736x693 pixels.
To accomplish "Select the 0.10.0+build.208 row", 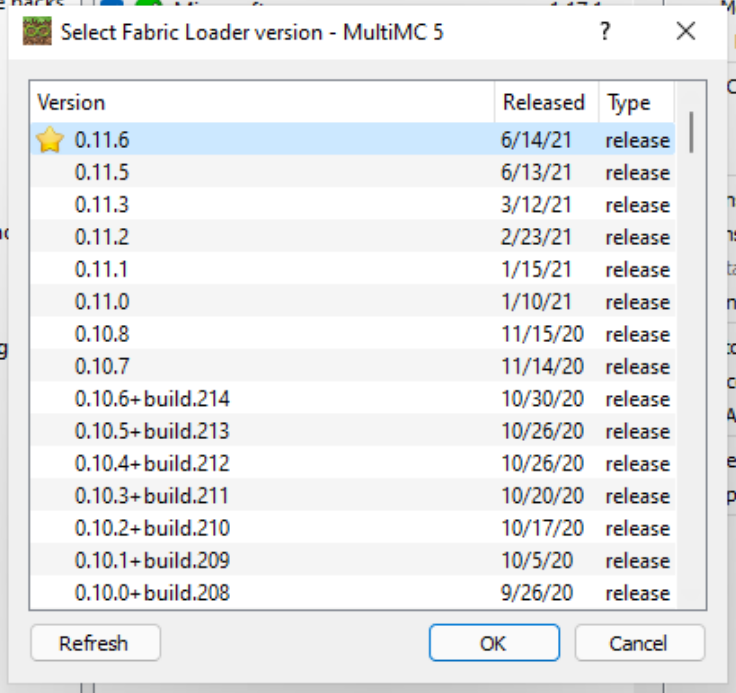I will (152, 593).
